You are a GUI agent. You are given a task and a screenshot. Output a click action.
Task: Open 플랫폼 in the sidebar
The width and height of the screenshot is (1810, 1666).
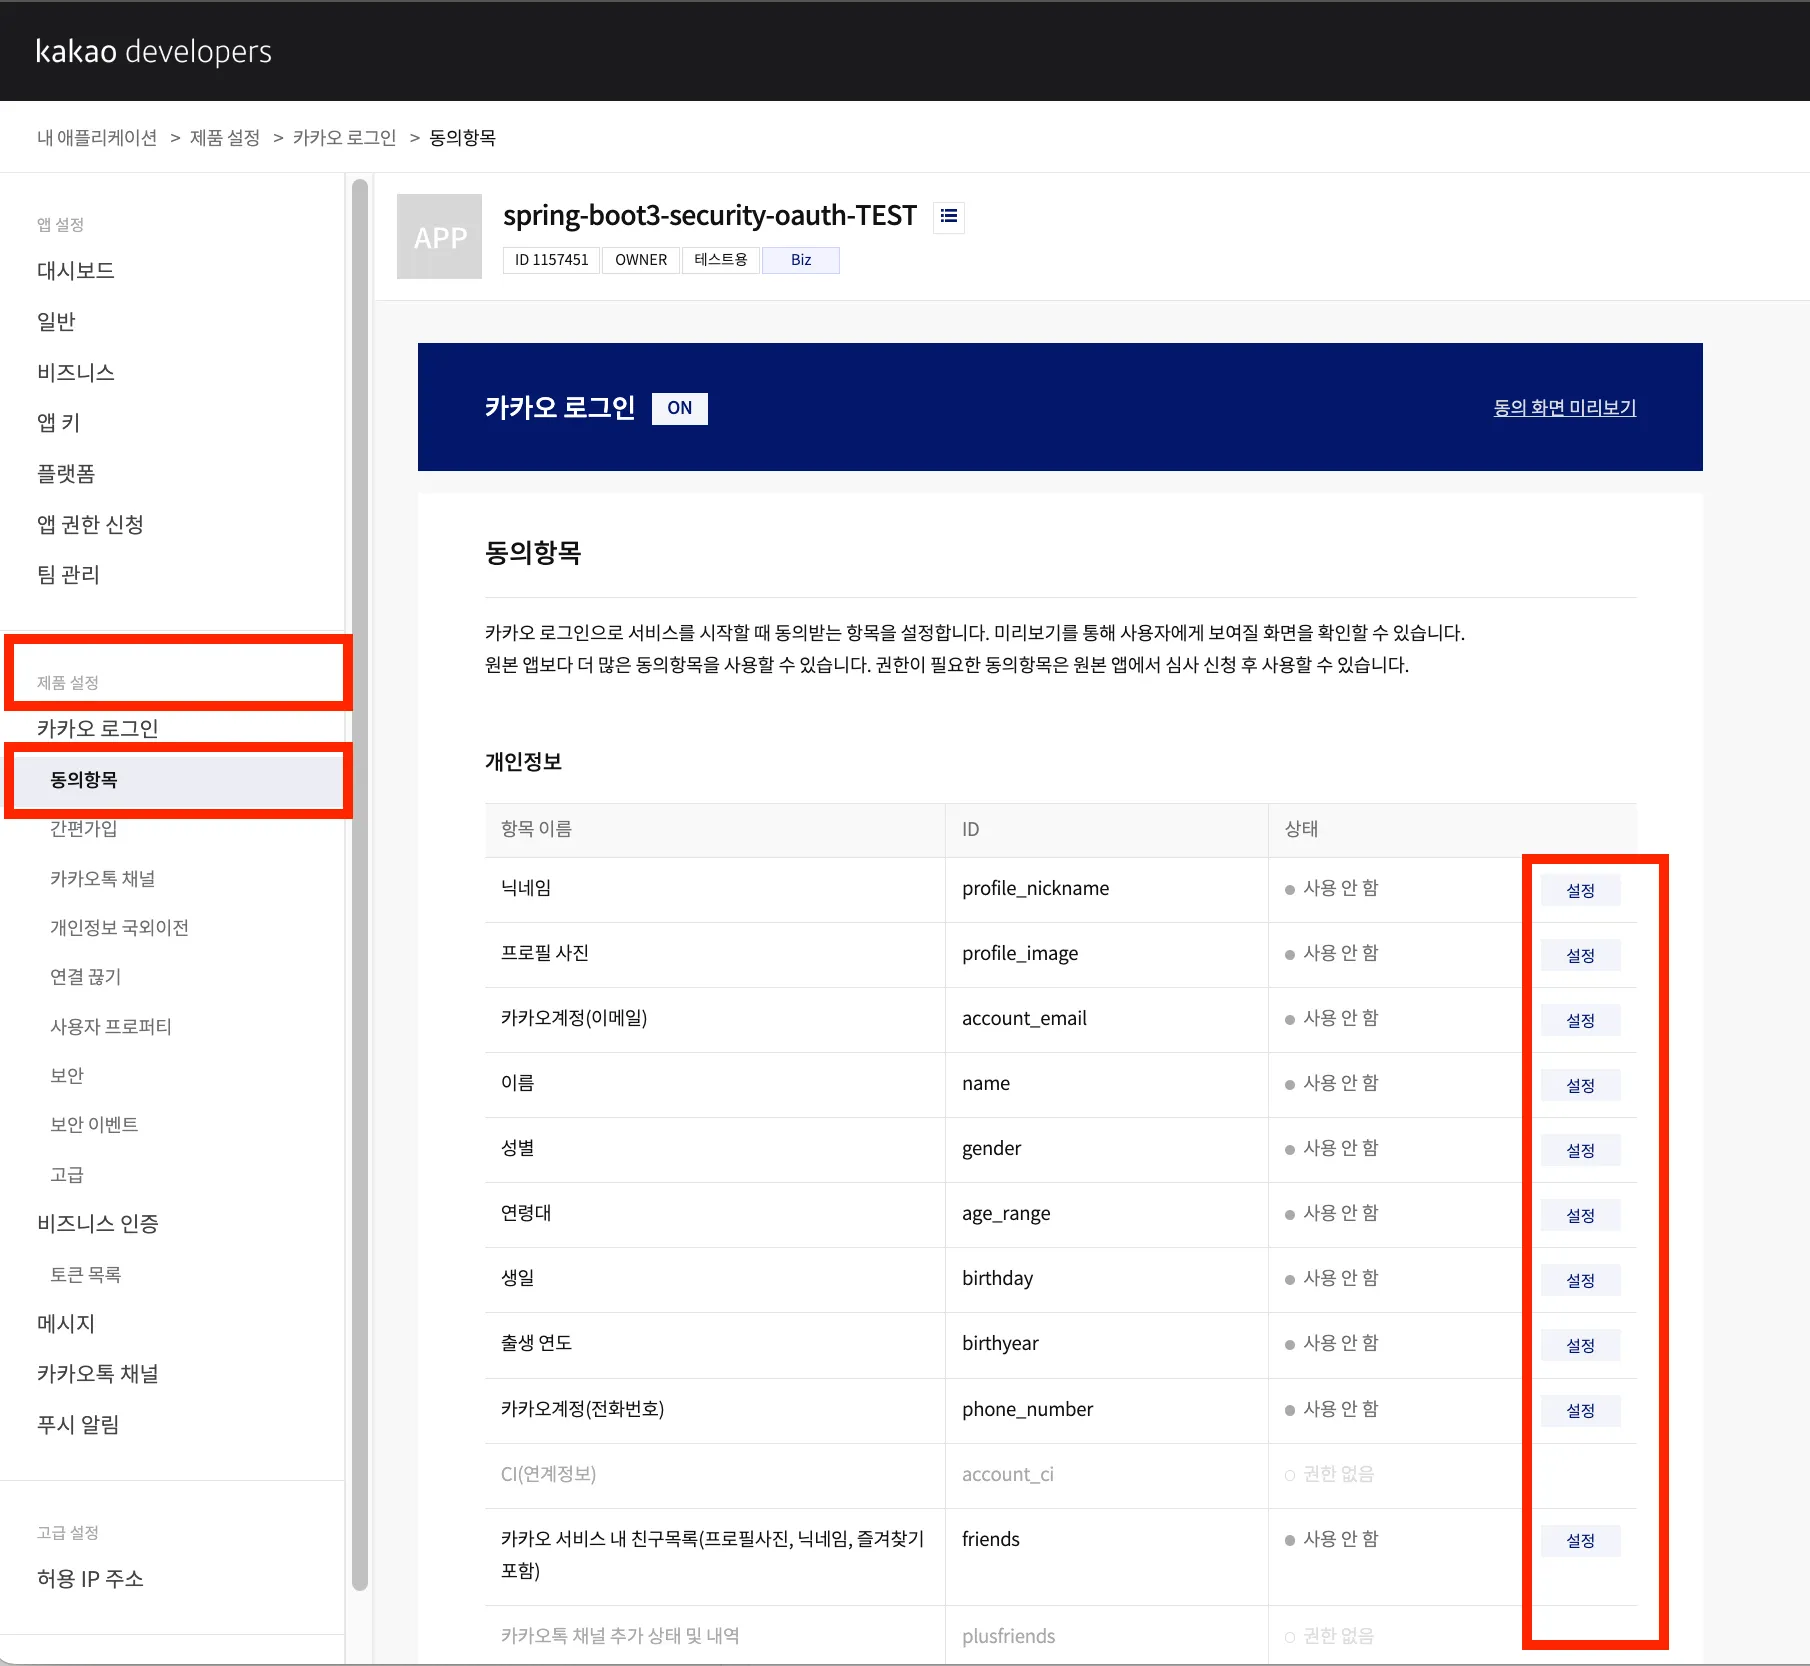66,474
